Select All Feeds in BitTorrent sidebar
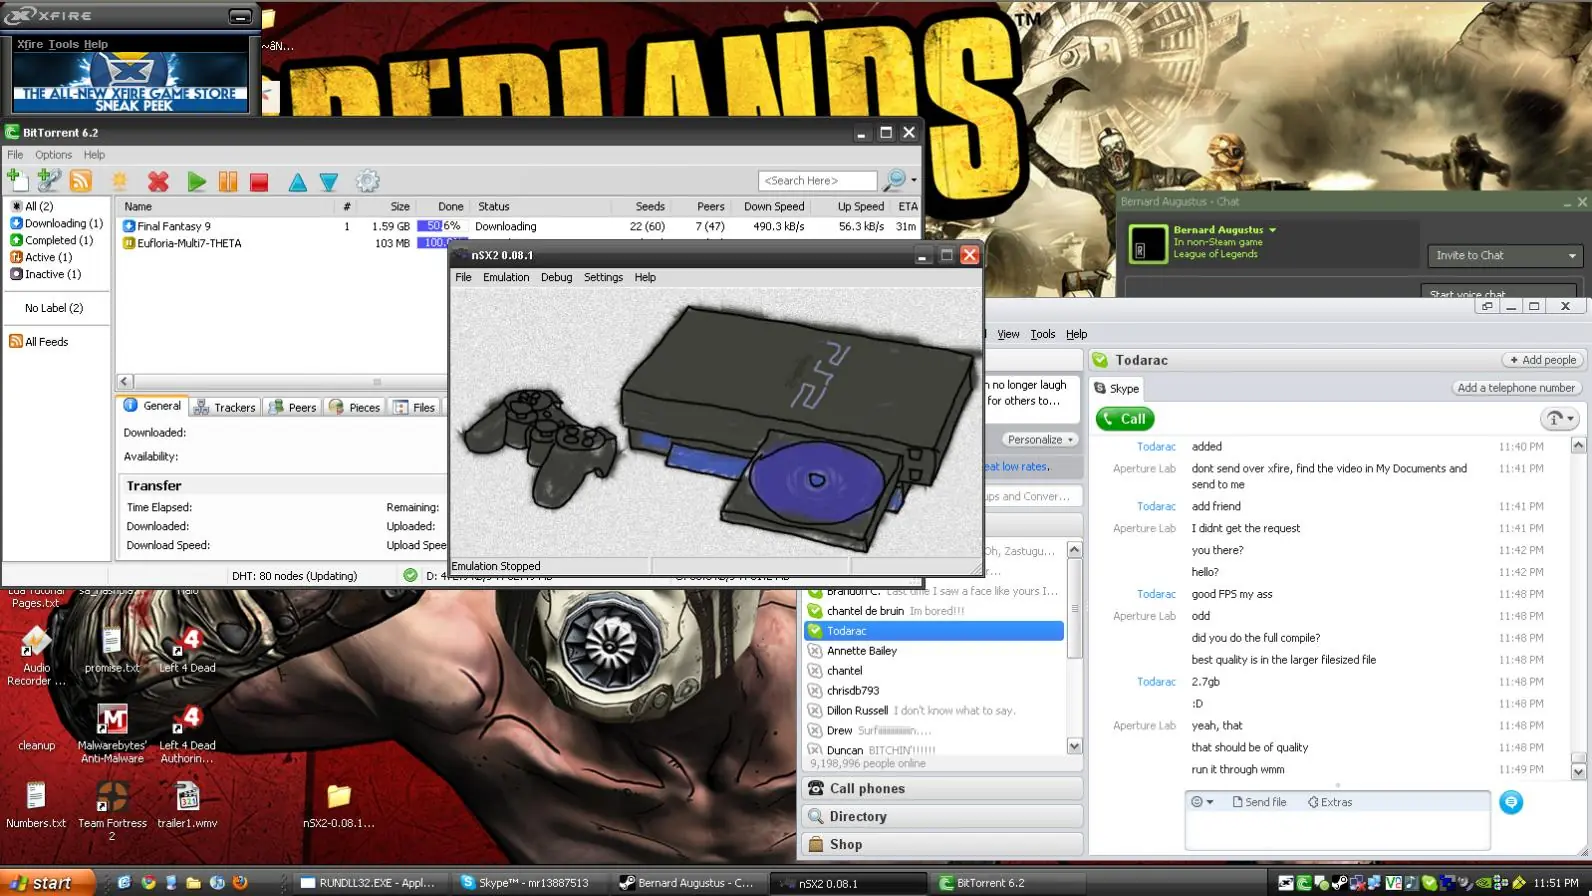 (x=39, y=342)
